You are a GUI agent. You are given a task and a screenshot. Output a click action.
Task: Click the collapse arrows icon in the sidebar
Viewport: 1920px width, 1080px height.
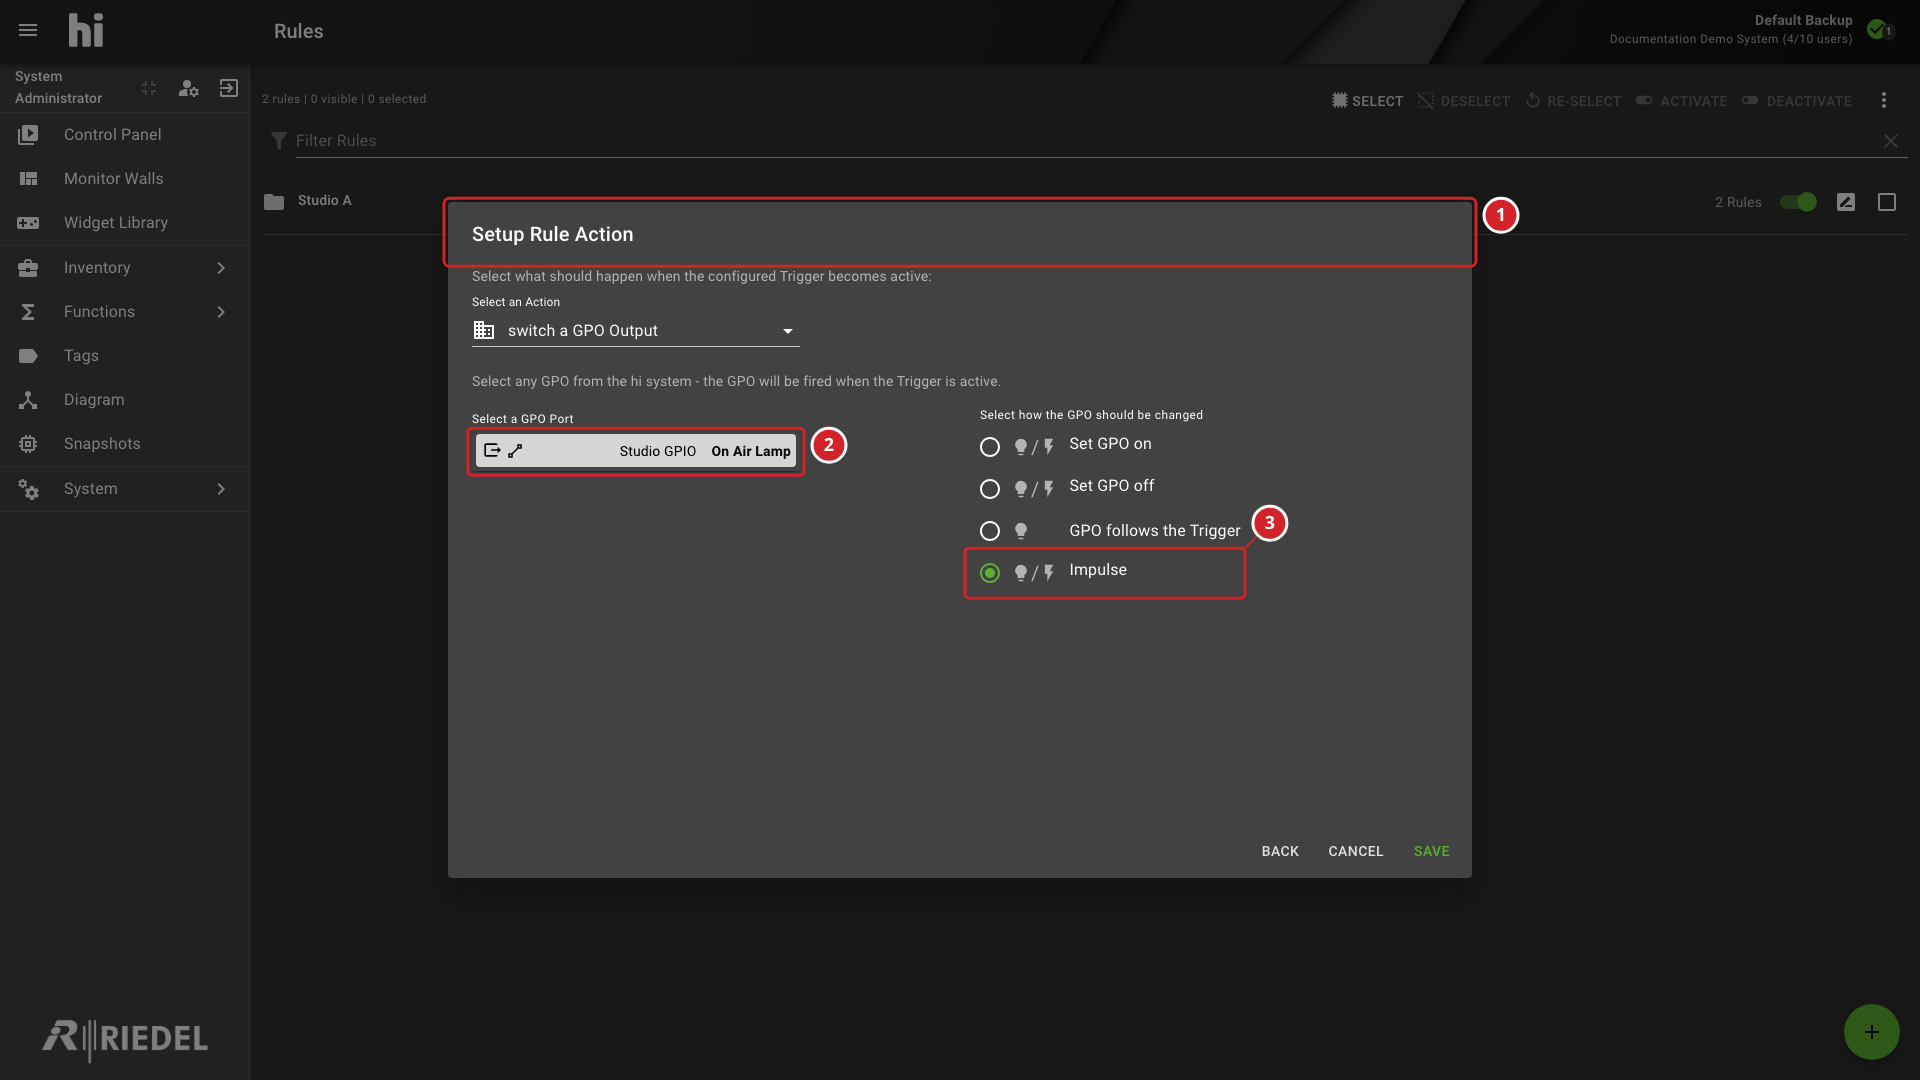pyautogui.click(x=149, y=89)
